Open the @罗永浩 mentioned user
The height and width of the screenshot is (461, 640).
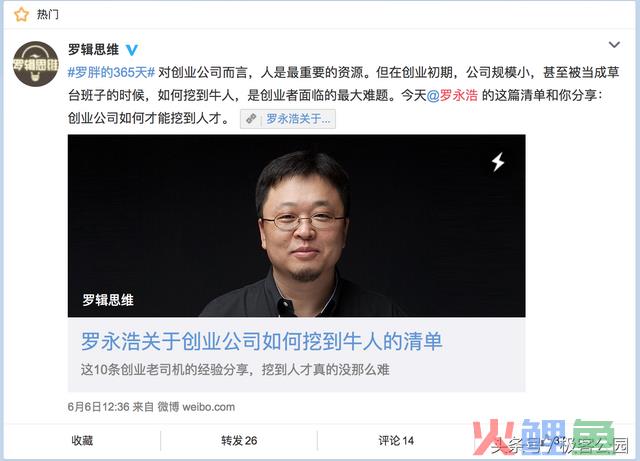tap(452, 95)
